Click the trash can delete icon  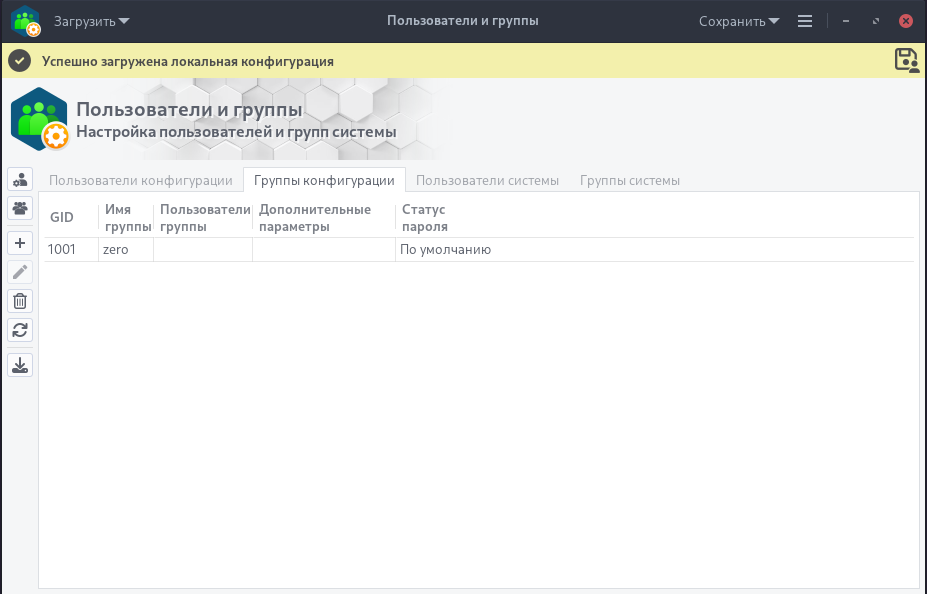pos(20,300)
